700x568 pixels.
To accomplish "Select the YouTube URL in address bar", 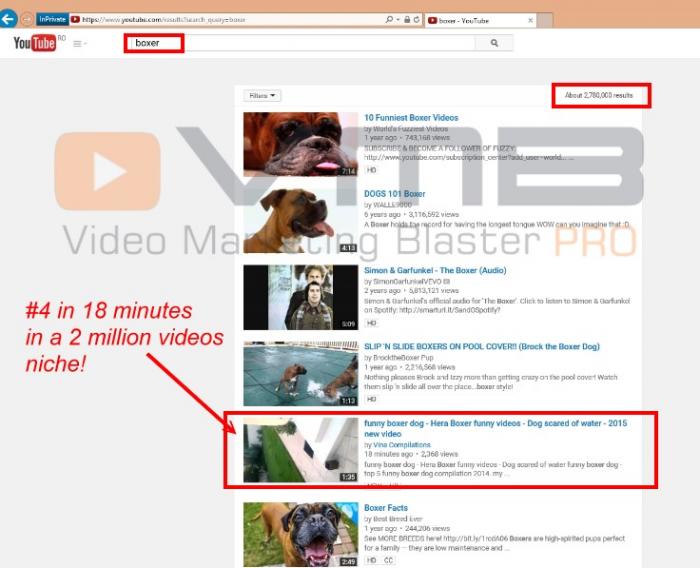I will (x=163, y=20).
